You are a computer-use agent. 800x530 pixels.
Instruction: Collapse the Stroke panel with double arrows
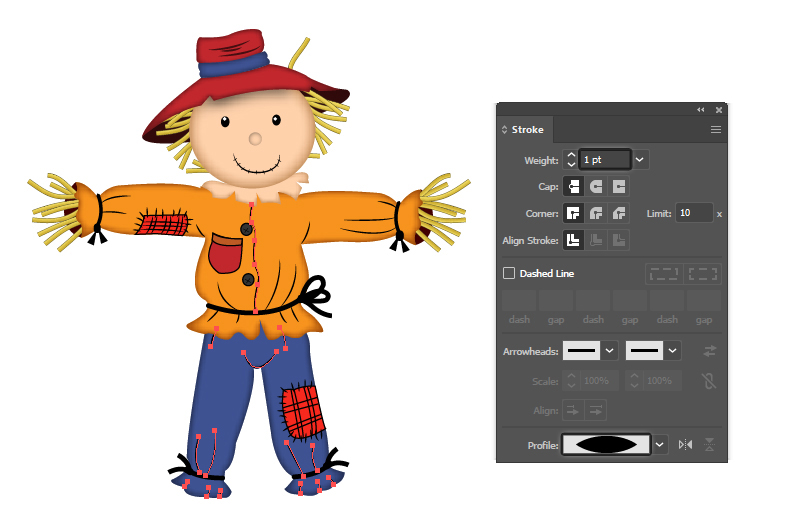coord(701,109)
